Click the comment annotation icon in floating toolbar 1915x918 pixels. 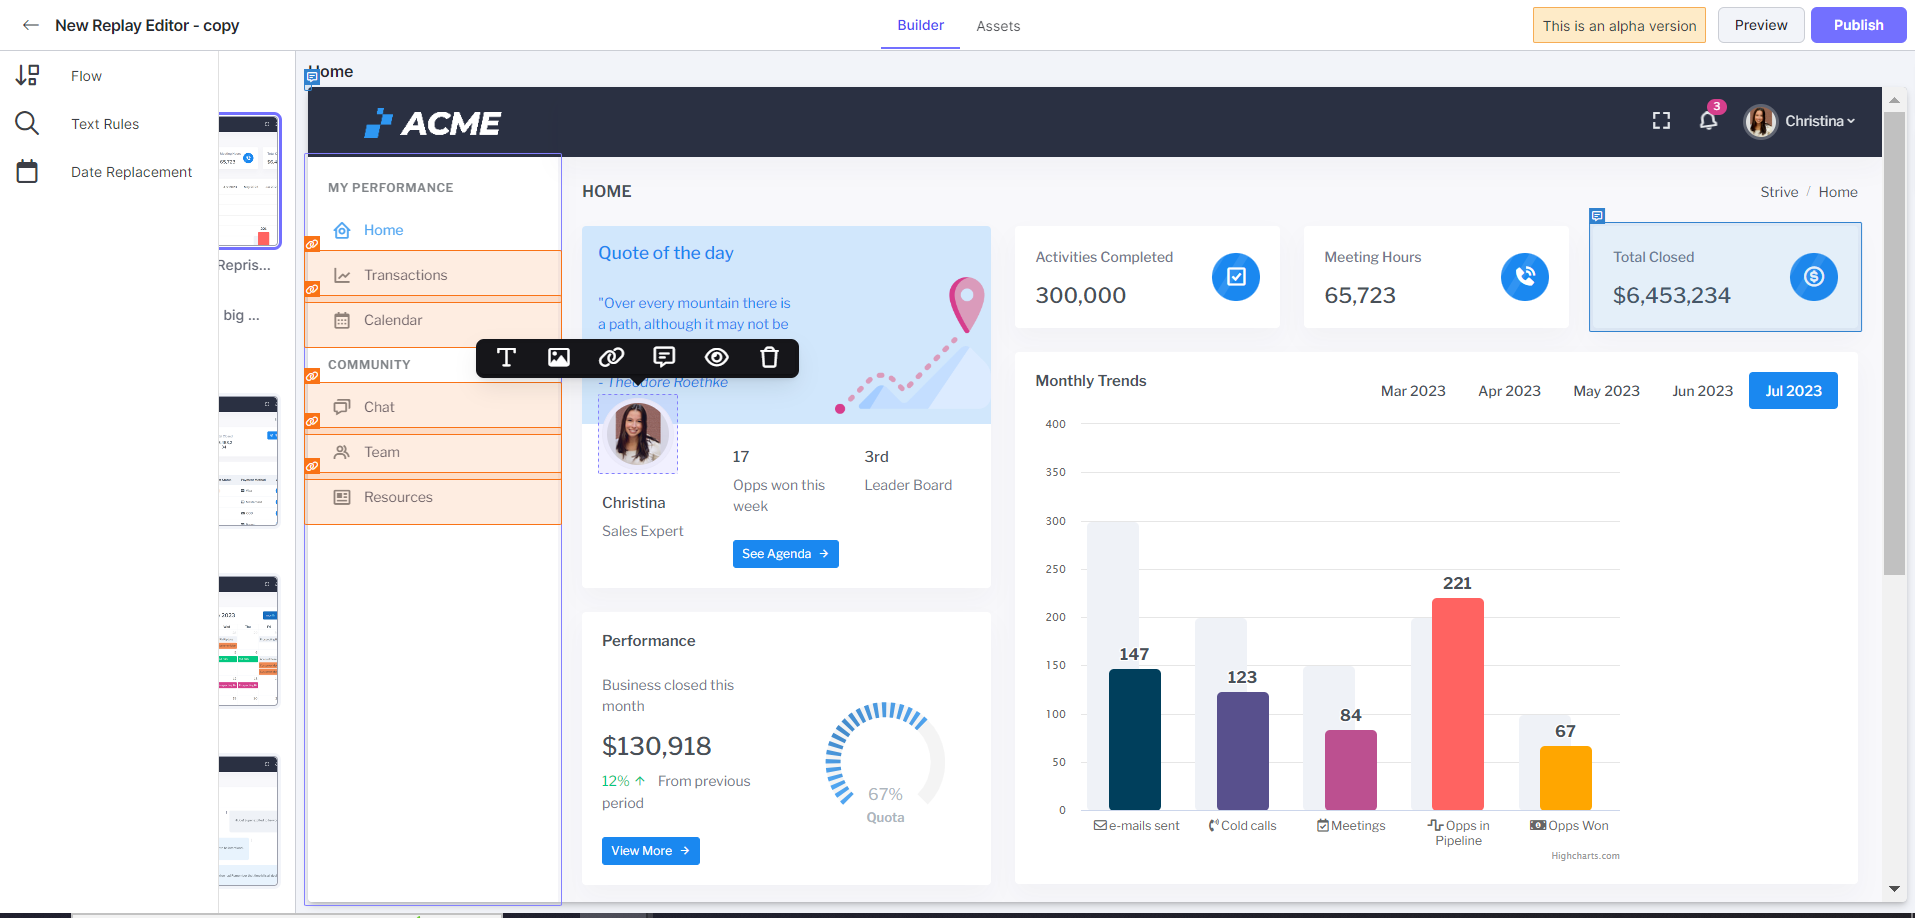[664, 358]
